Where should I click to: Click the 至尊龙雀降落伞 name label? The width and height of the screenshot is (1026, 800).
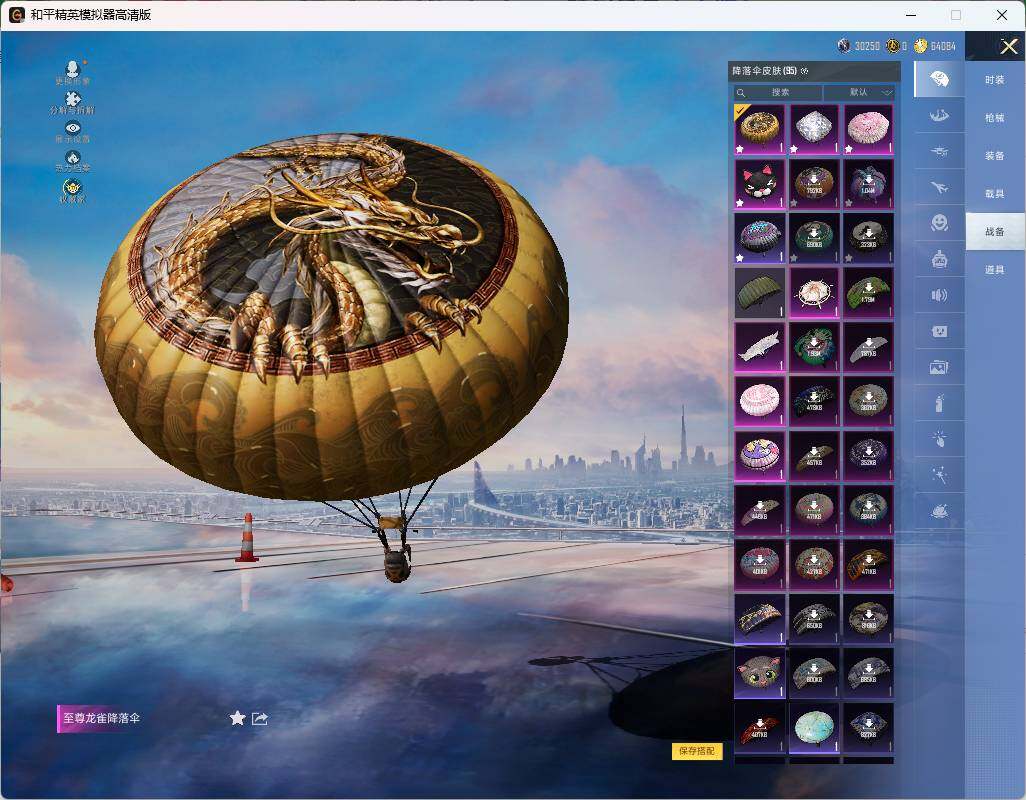101,718
